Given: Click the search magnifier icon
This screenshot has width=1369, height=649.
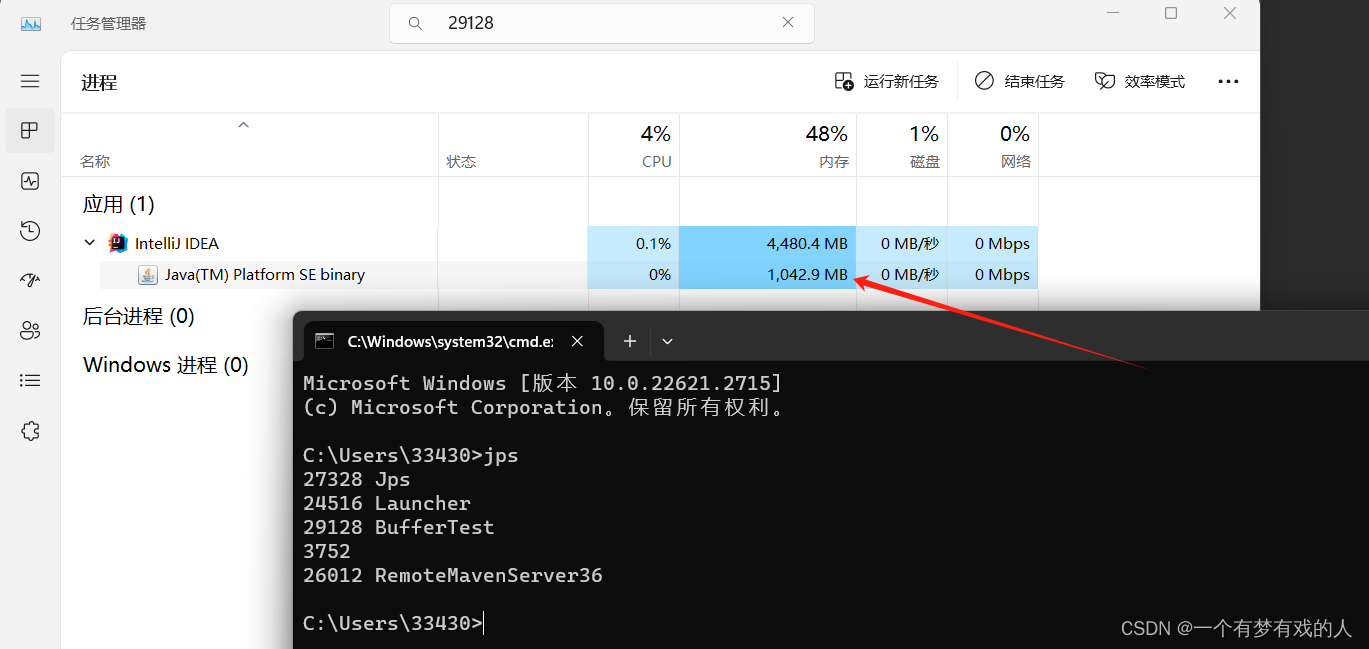Looking at the screenshot, I should (415, 23).
